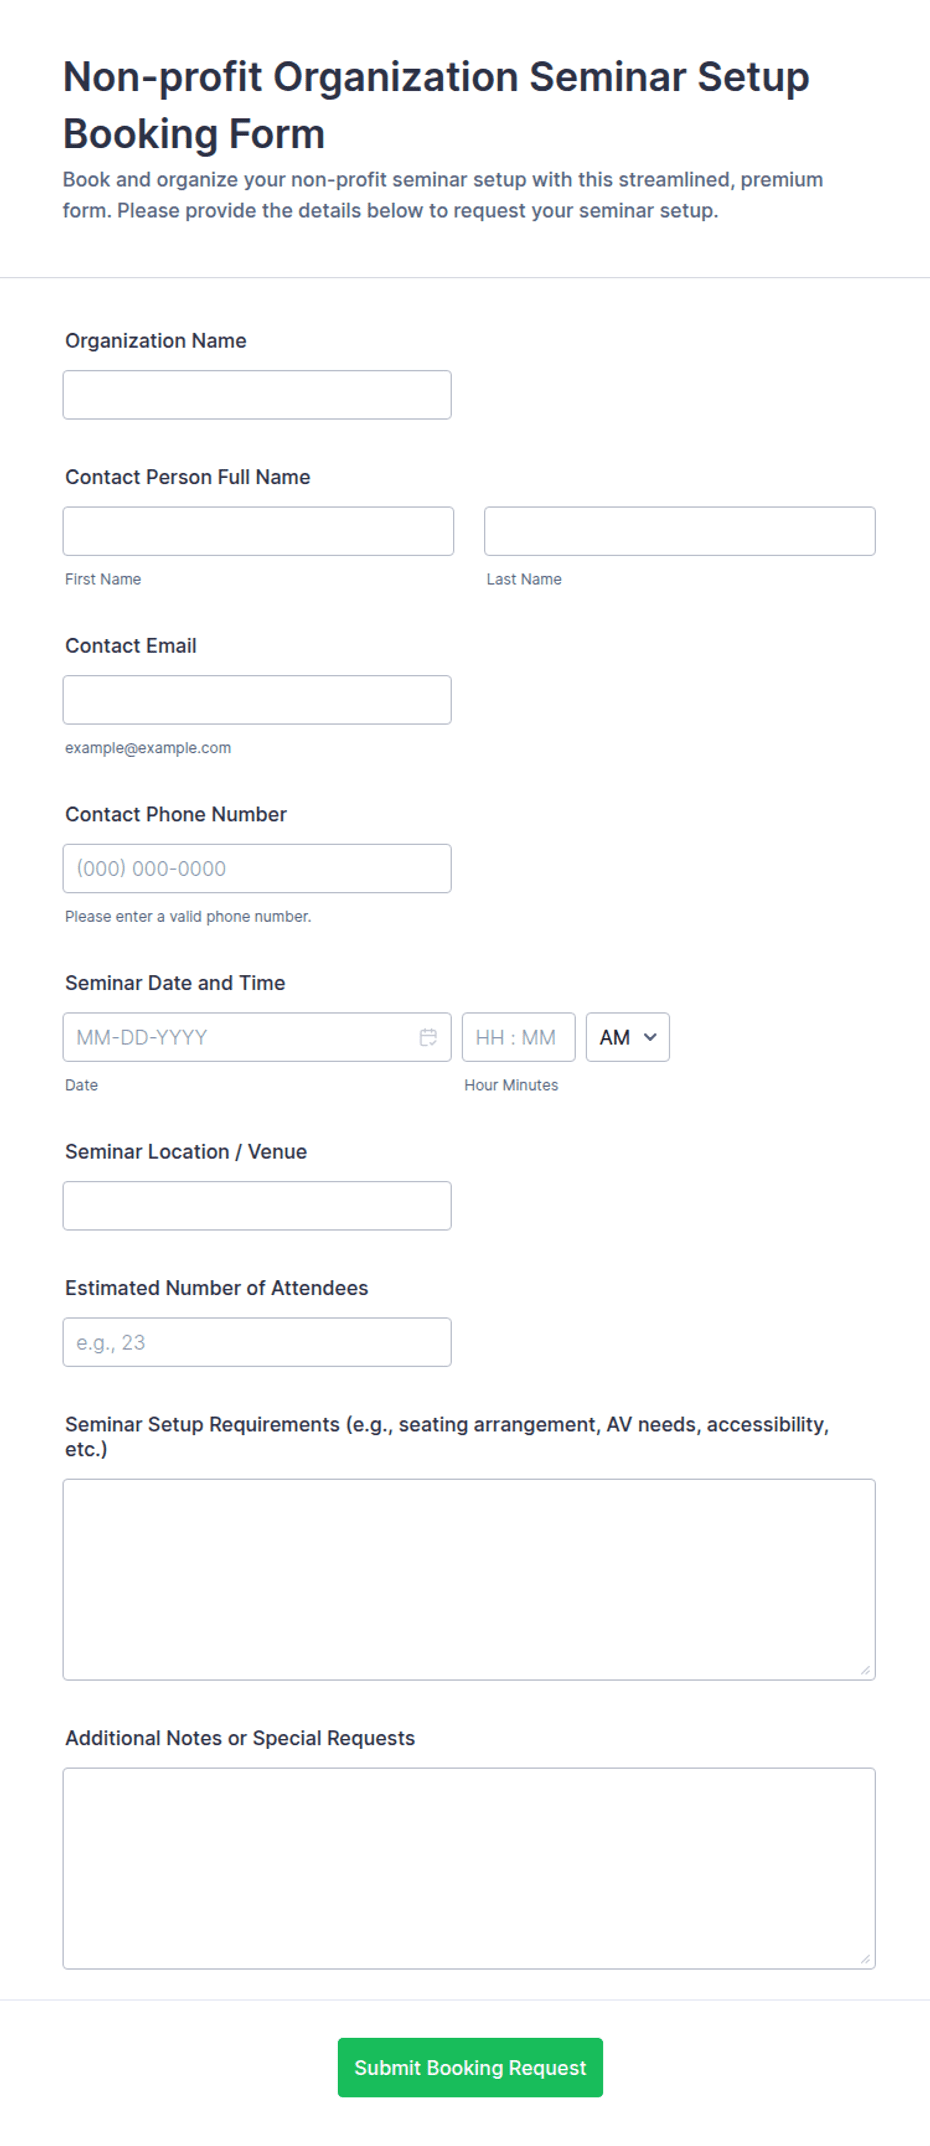The width and height of the screenshot is (930, 2146).
Task: Grab the Setup Requirements textarea resize handle
Action: click(865, 1670)
